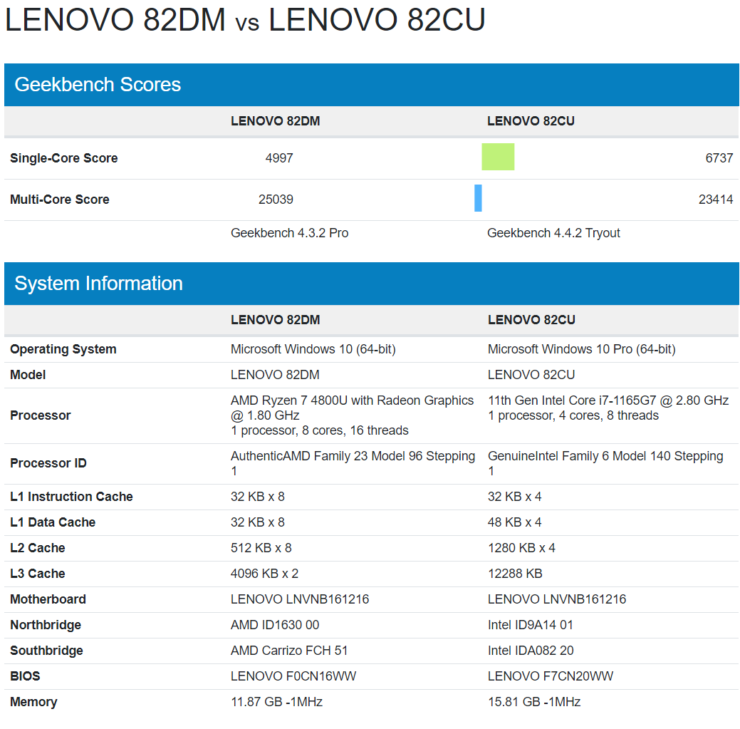Viewport: 740px width, 729px height.
Task: Click the Northbridge row label
Action: (45, 625)
